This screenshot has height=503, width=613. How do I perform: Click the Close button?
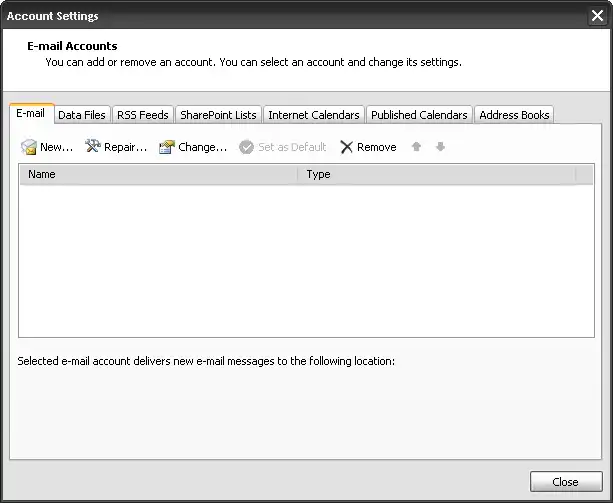(566, 482)
